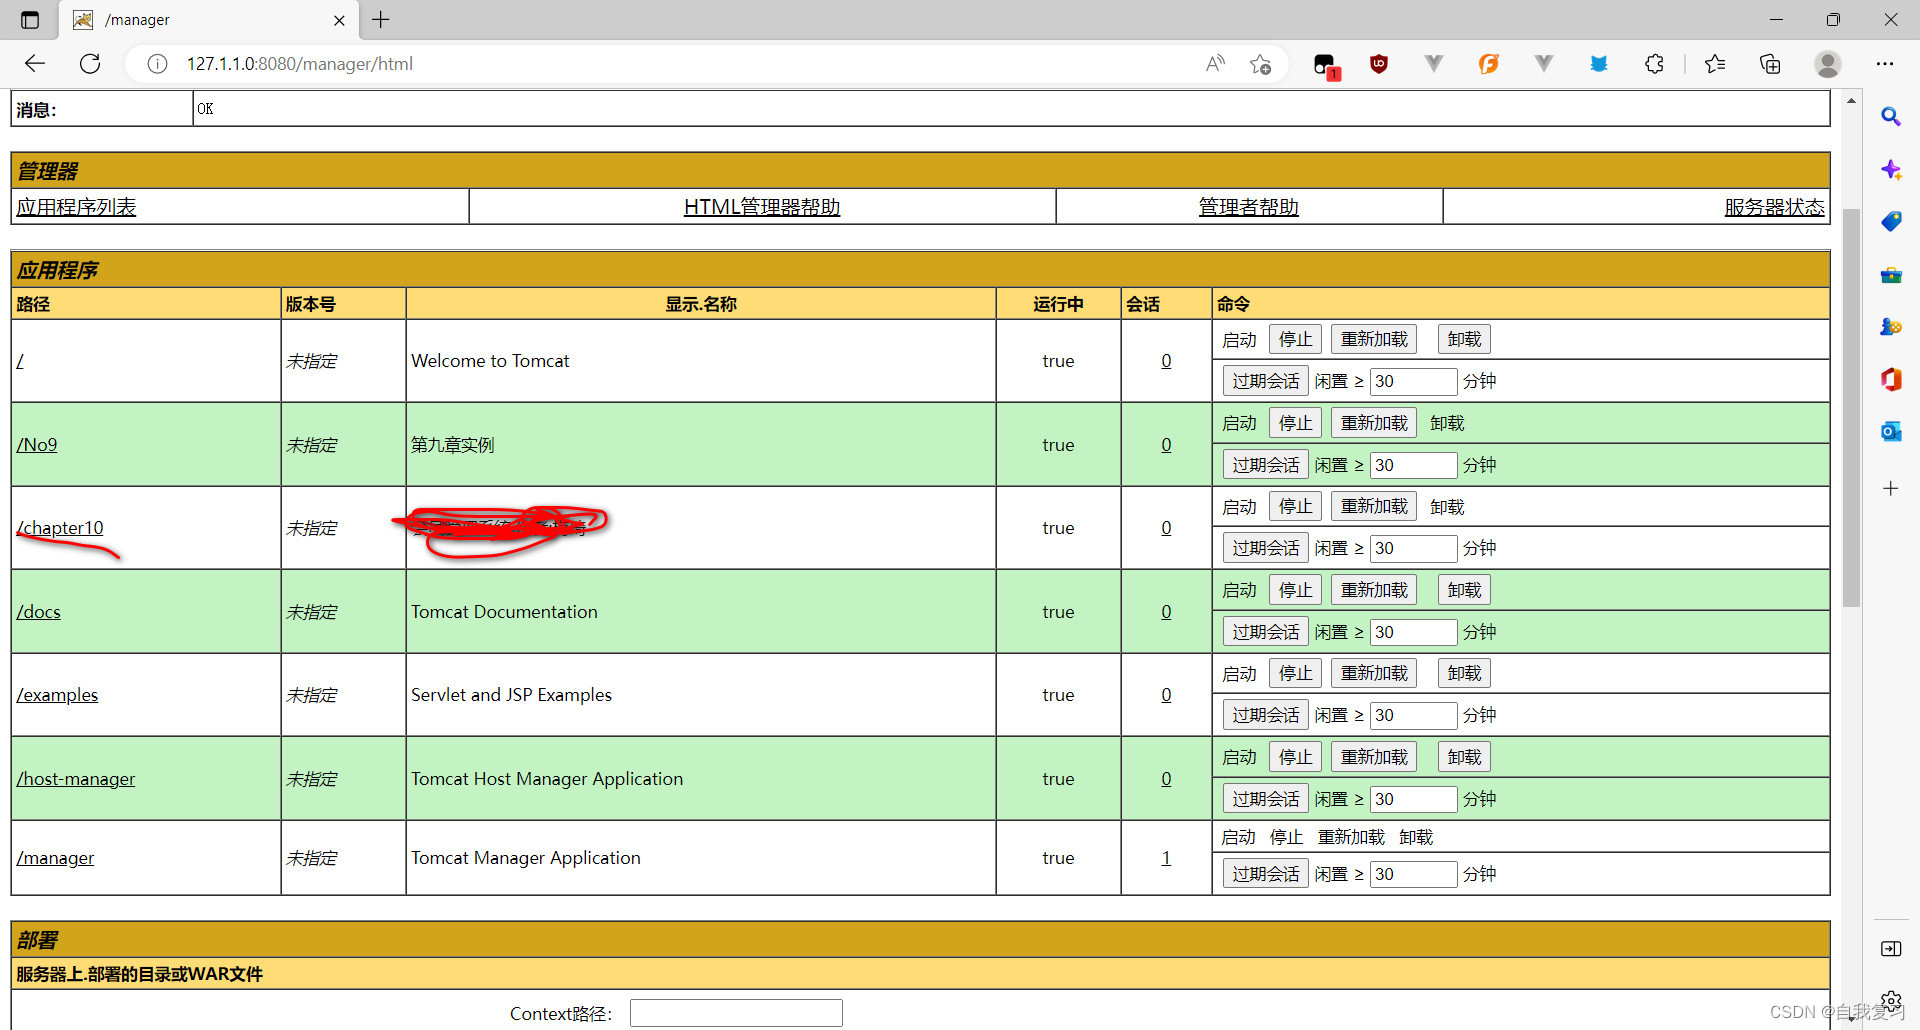The image size is (1920, 1030).
Task: Open 管理者帮助 link
Action: [x=1249, y=207]
